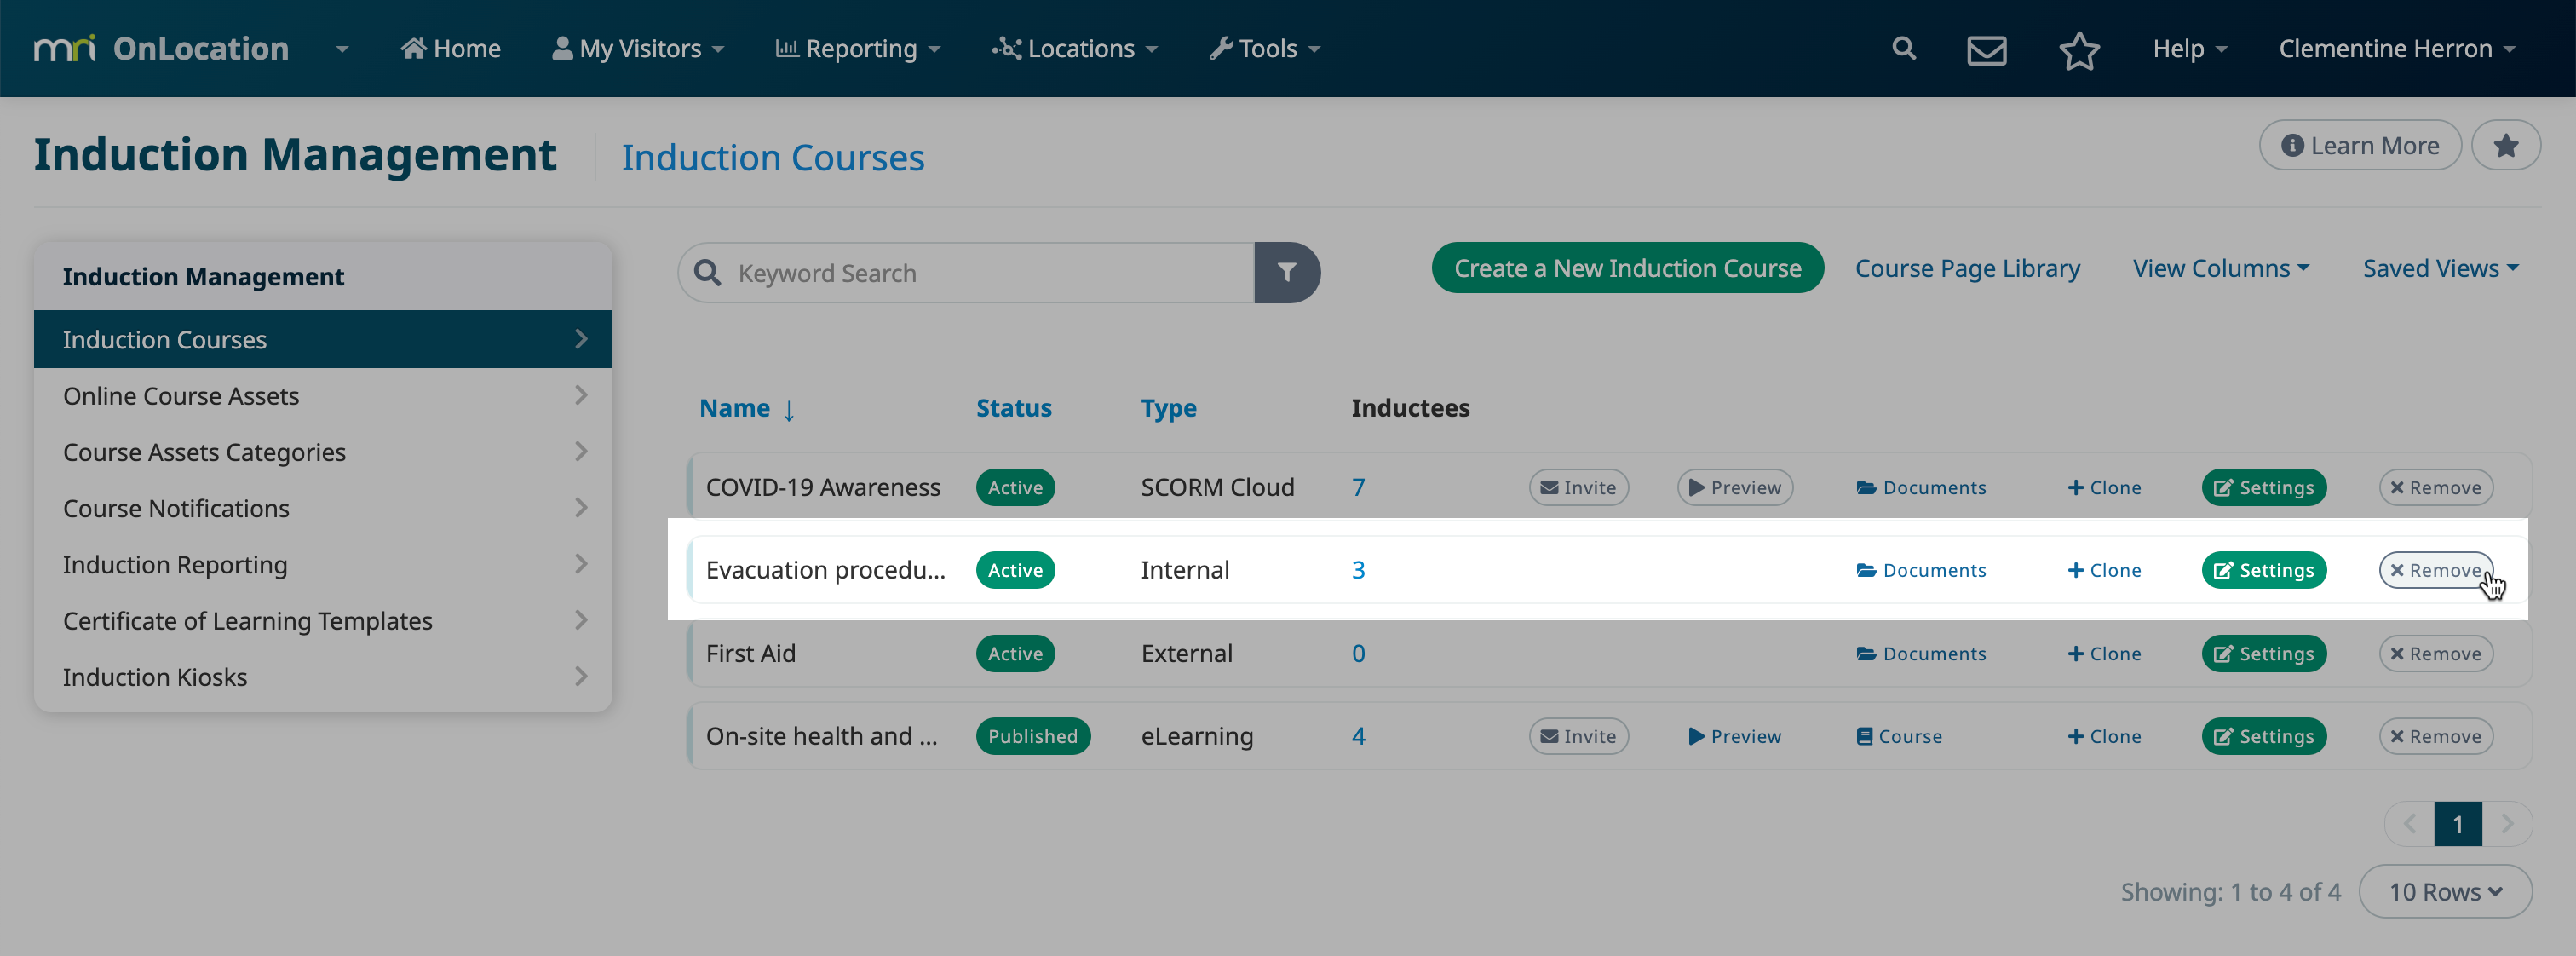The height and width of the screenshot is (956, 2576).
Task: Expand the Course Notifications sidebar item
Action: point(322,508)
